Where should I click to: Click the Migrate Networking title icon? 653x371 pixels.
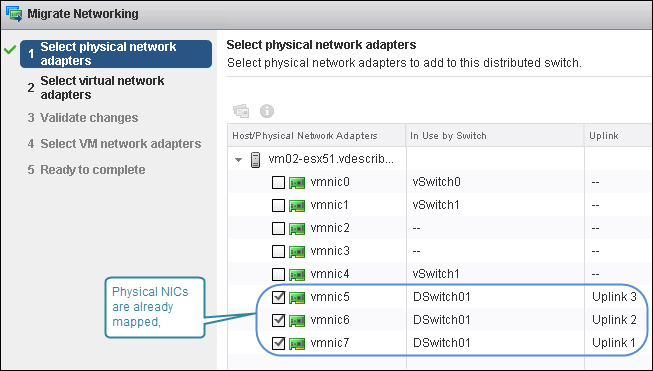14,14
